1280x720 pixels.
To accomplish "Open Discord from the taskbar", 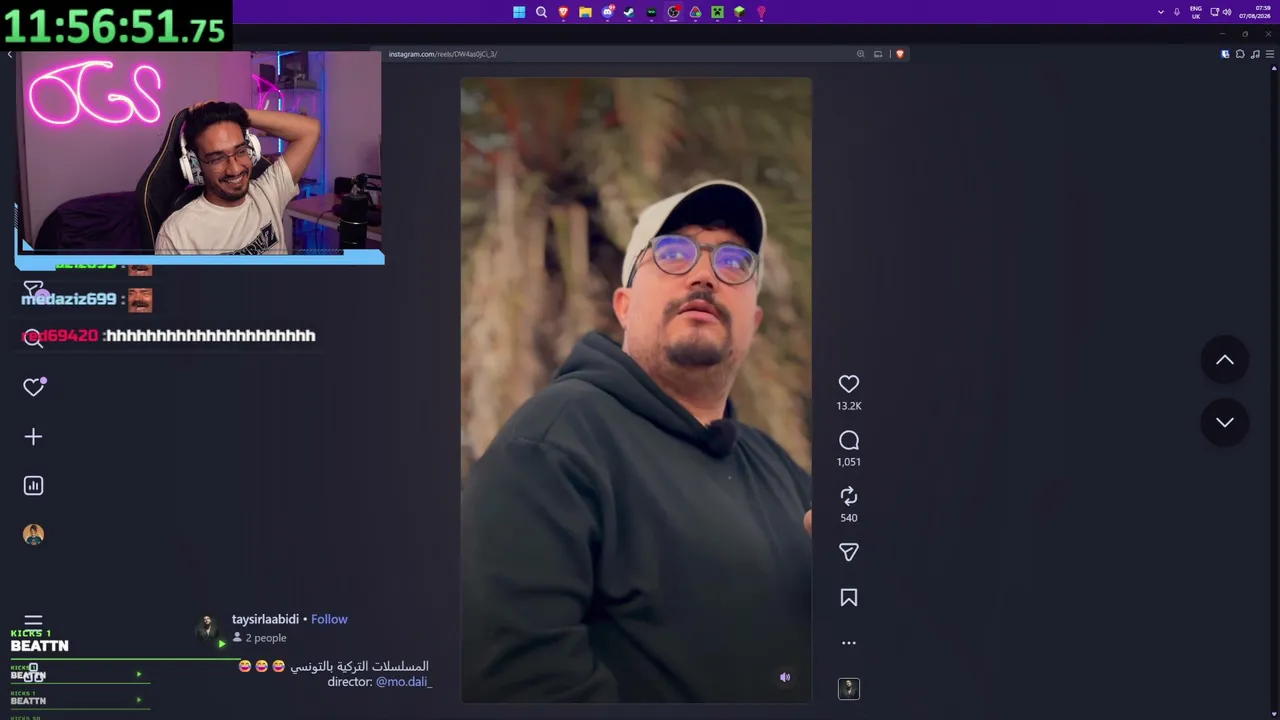I will pos(607,12).
